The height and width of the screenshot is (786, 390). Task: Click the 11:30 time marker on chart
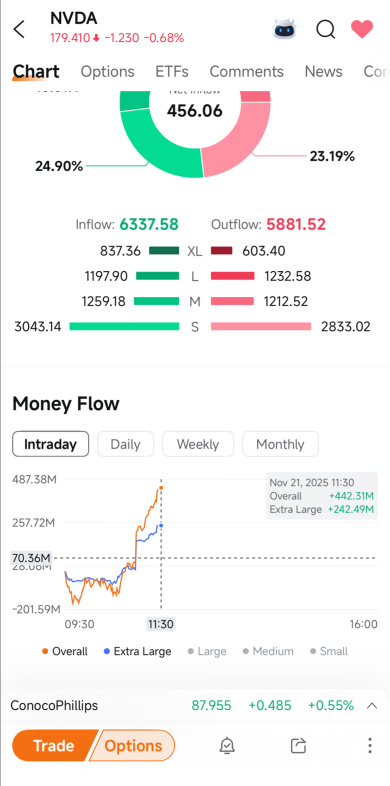click(x=160, y=624)
